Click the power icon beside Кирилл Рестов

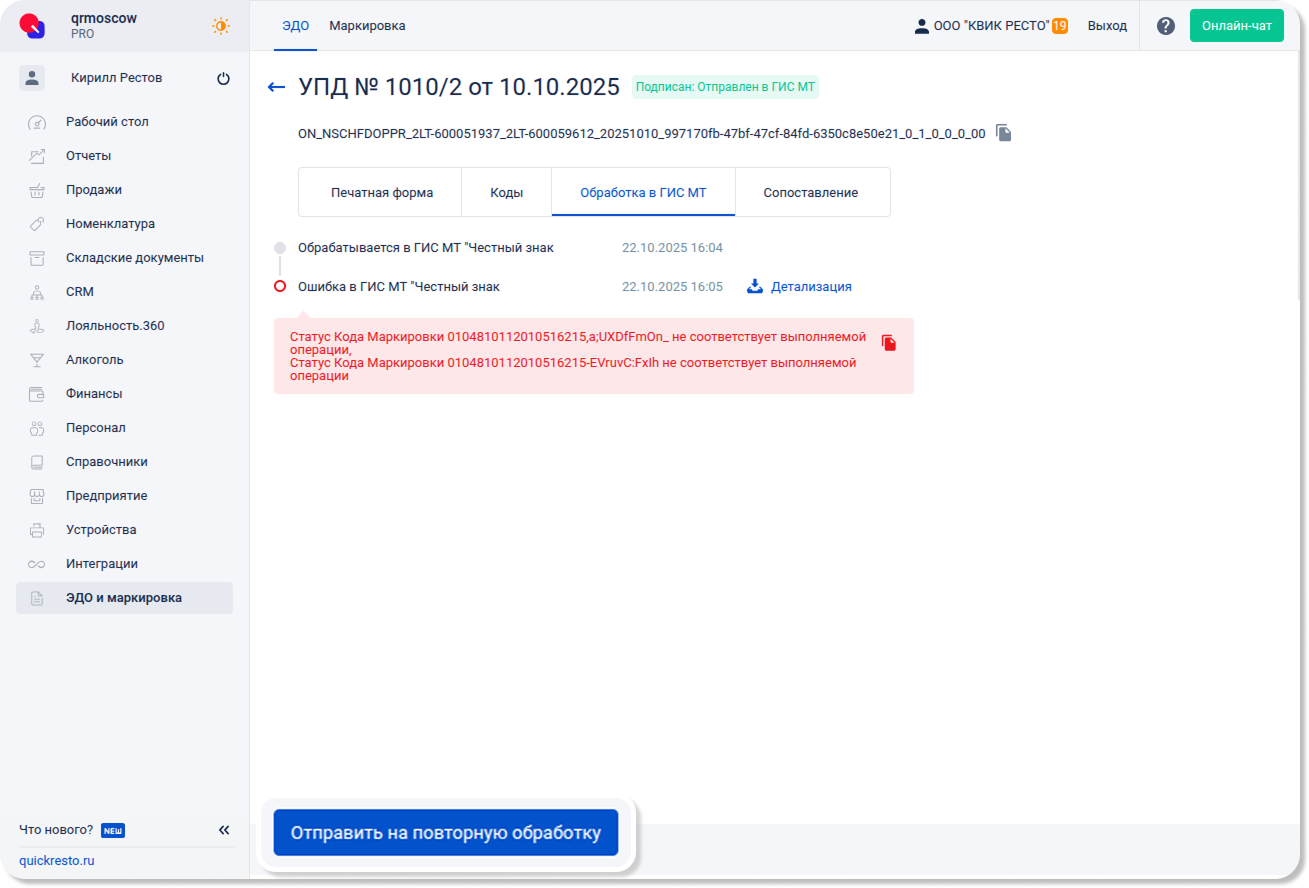[223, 79]
